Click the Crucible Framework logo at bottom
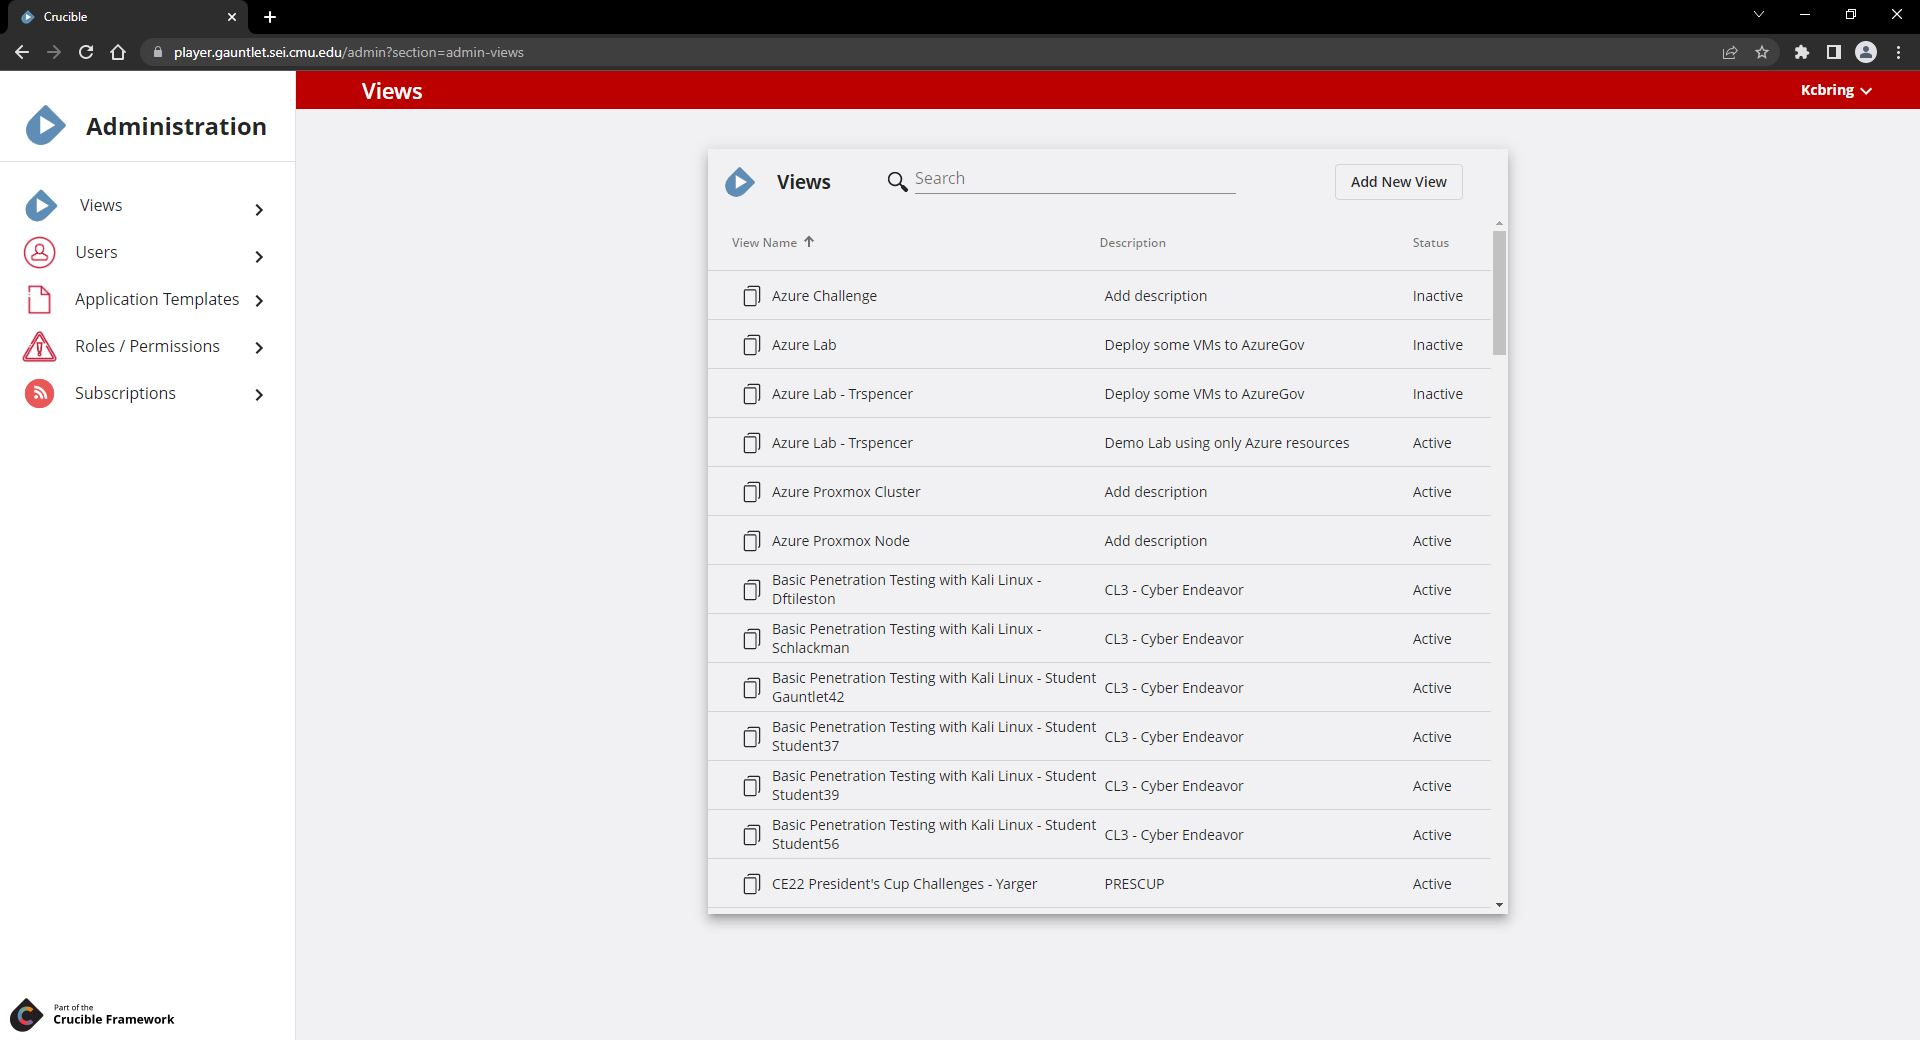Screen dimensions: 1920x1040 [x=27, y=1014]
